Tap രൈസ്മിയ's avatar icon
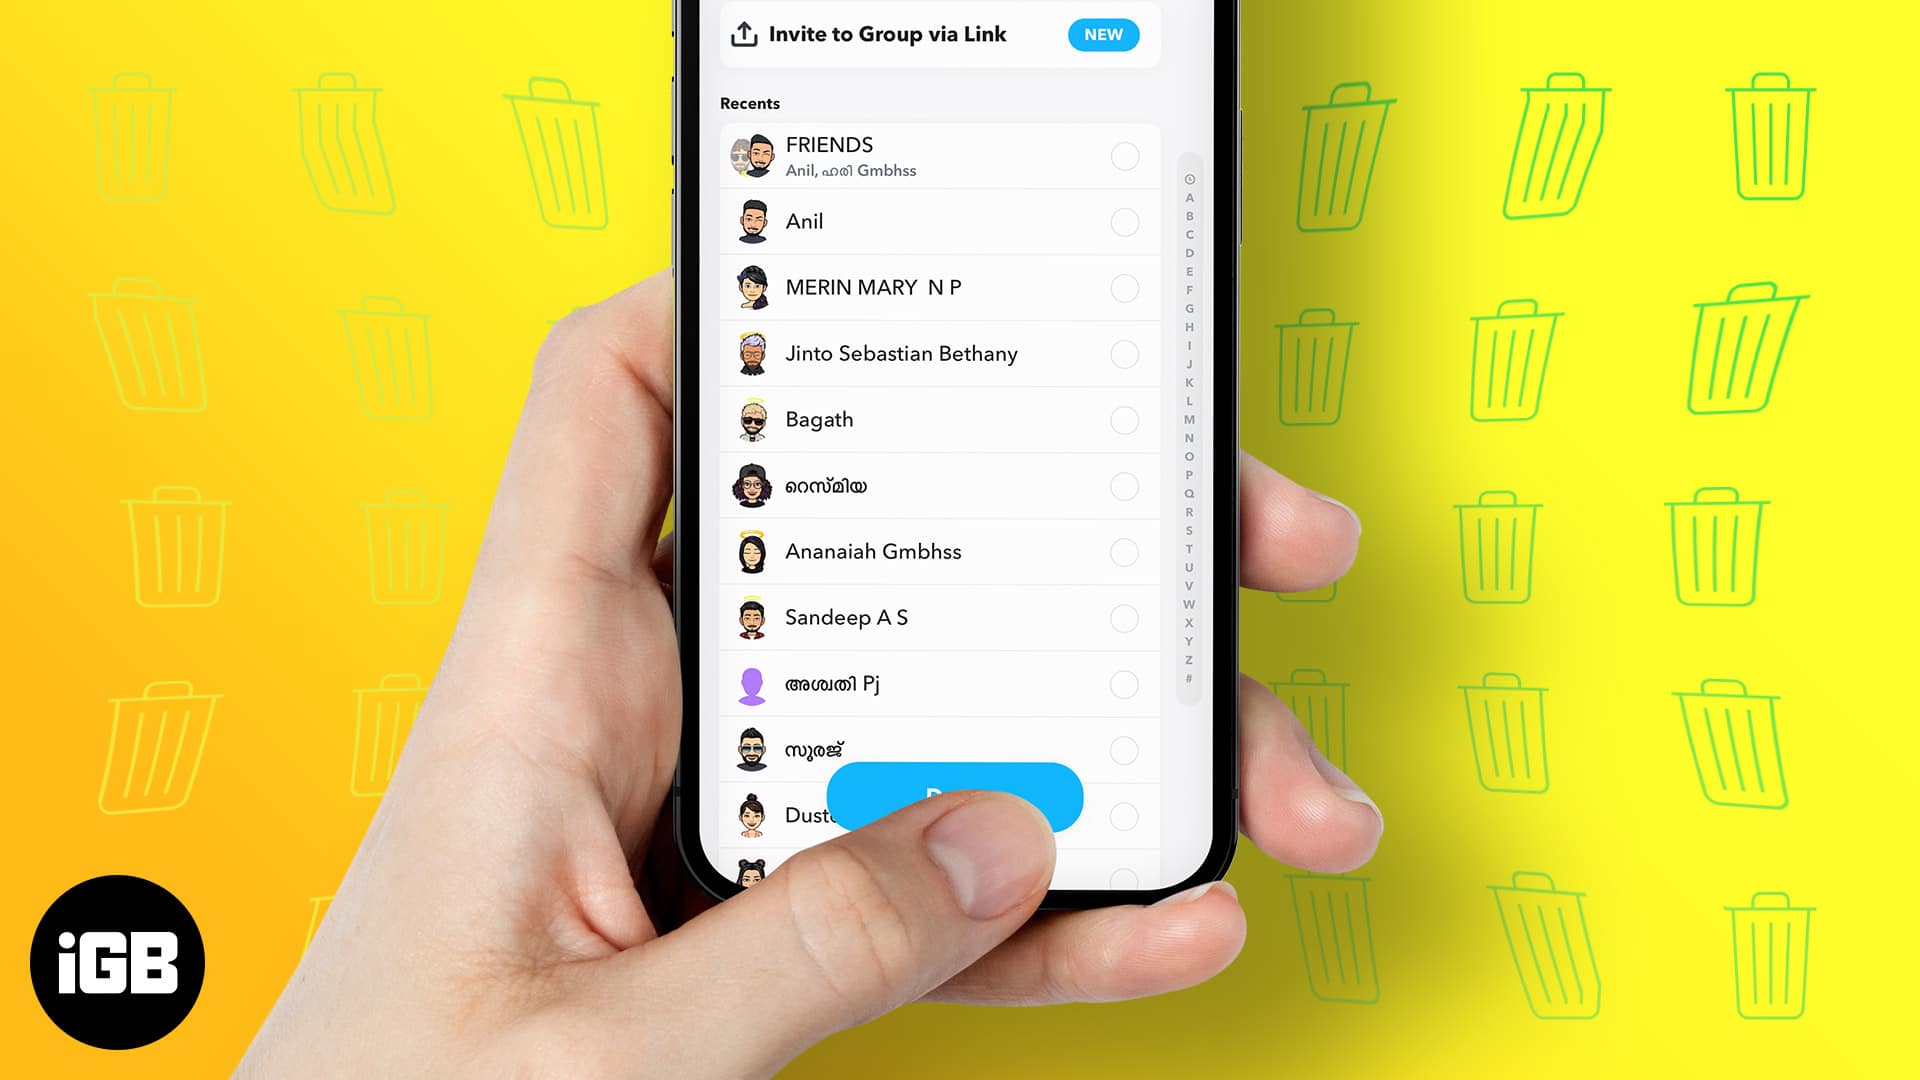 pos(753,485)
